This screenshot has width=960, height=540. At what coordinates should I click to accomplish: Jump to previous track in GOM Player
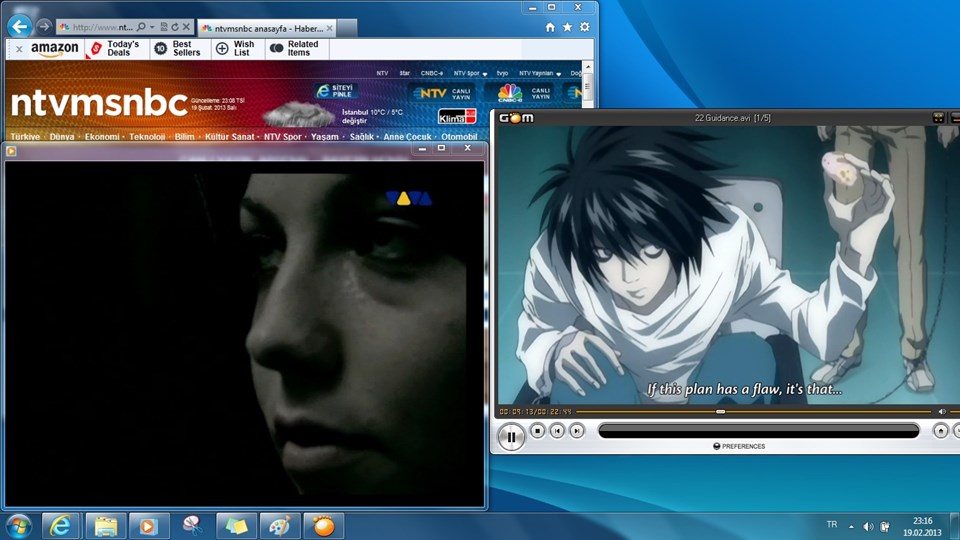pyautogui.click(x=557, y=431)
